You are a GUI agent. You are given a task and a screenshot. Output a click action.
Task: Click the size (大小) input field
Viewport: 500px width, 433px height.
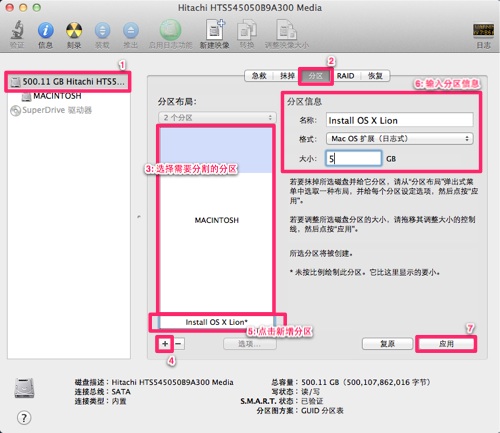tap(353, 158)
